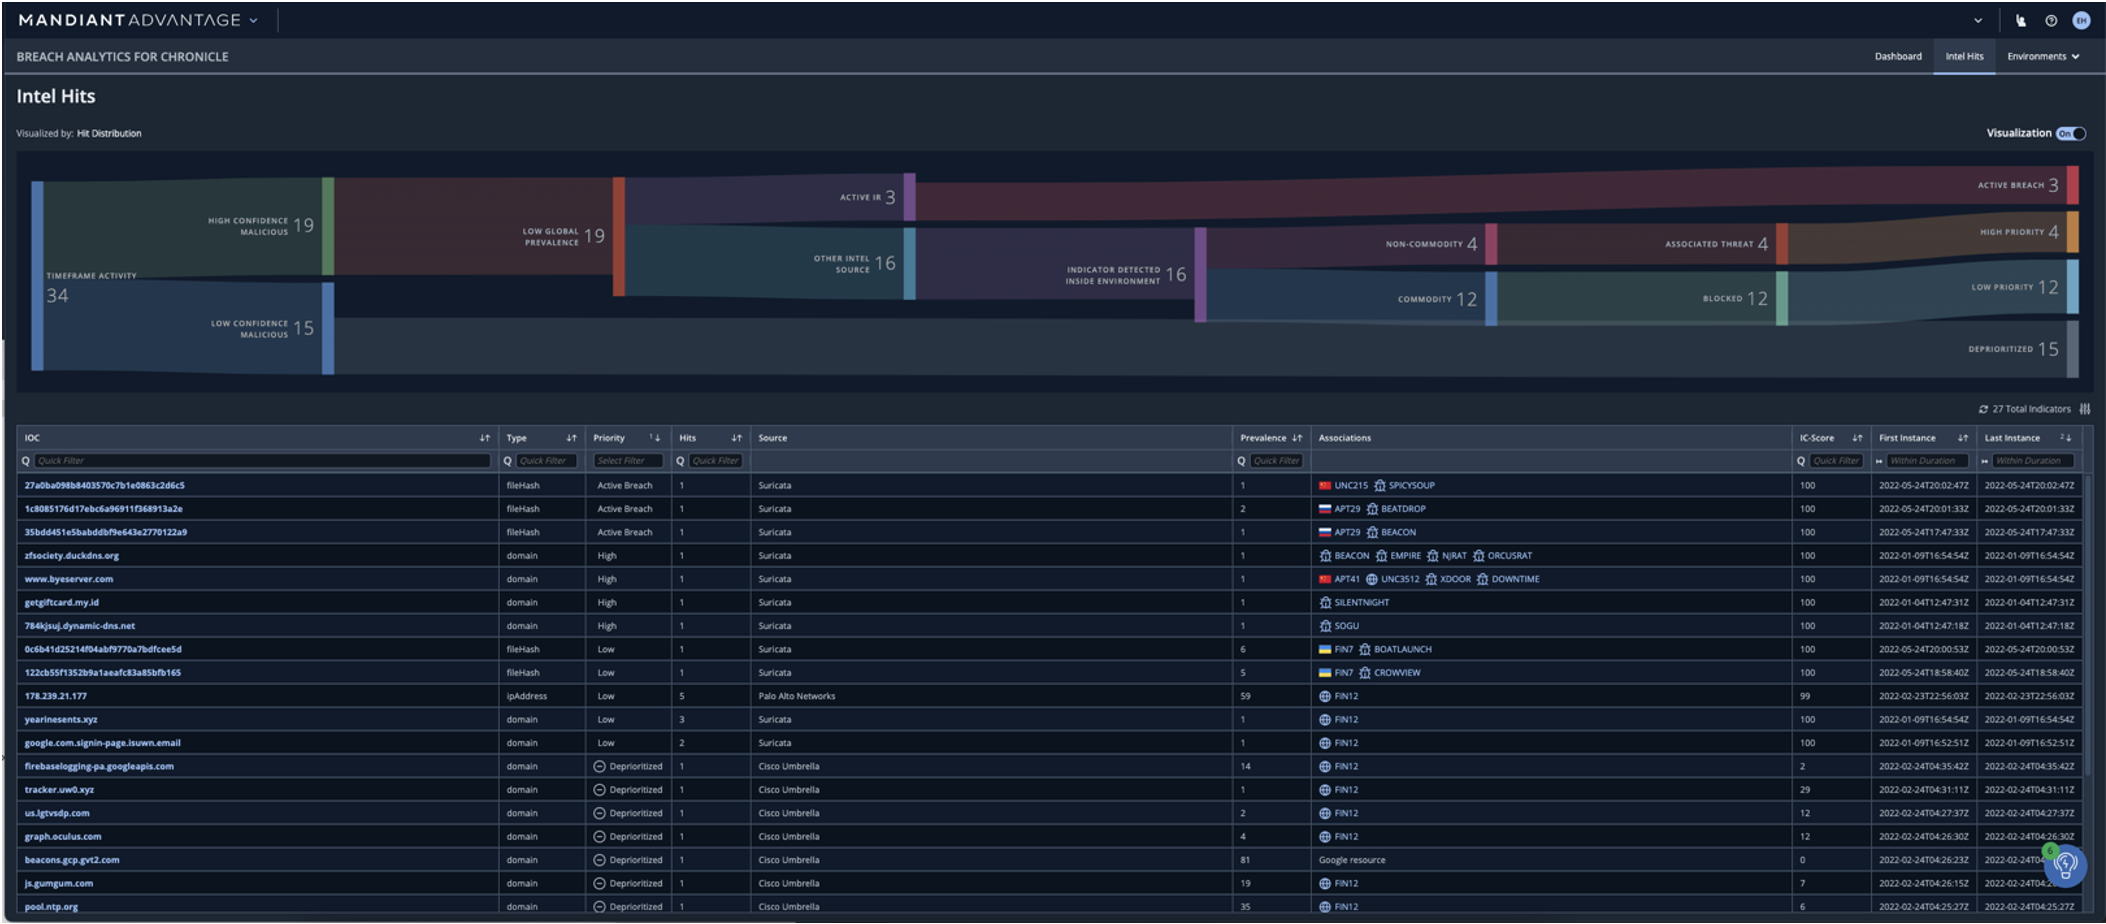The image size is (2106, 924).
Task: Change the Hit Distribution visualization option
Action: coord(109,134)
